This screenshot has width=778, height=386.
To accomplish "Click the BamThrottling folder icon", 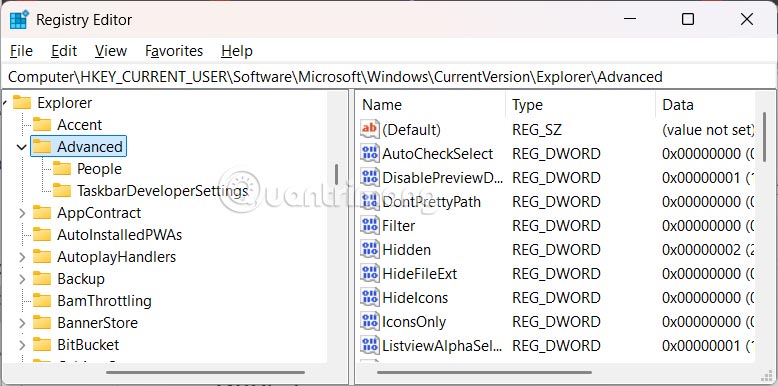I will click(x=42, y=300).
